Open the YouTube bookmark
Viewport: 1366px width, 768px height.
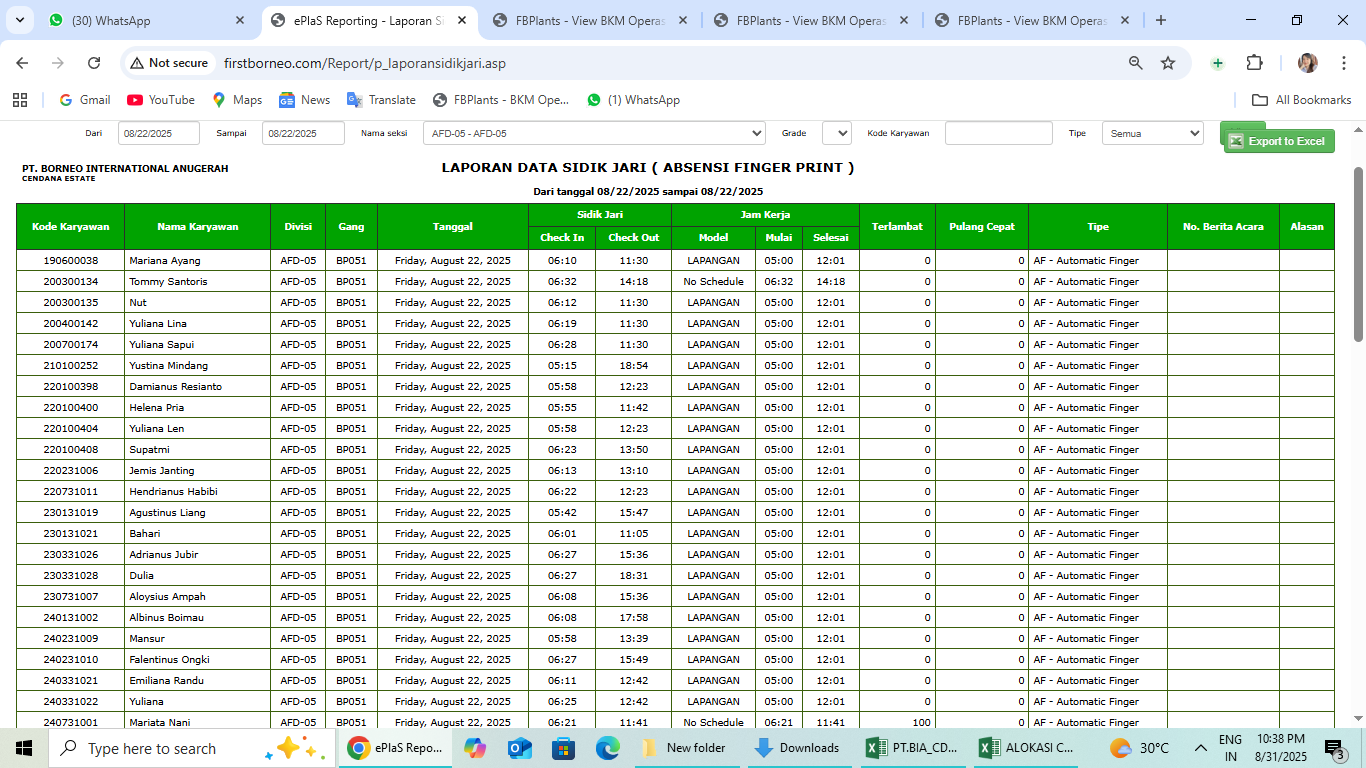point(161,100)
